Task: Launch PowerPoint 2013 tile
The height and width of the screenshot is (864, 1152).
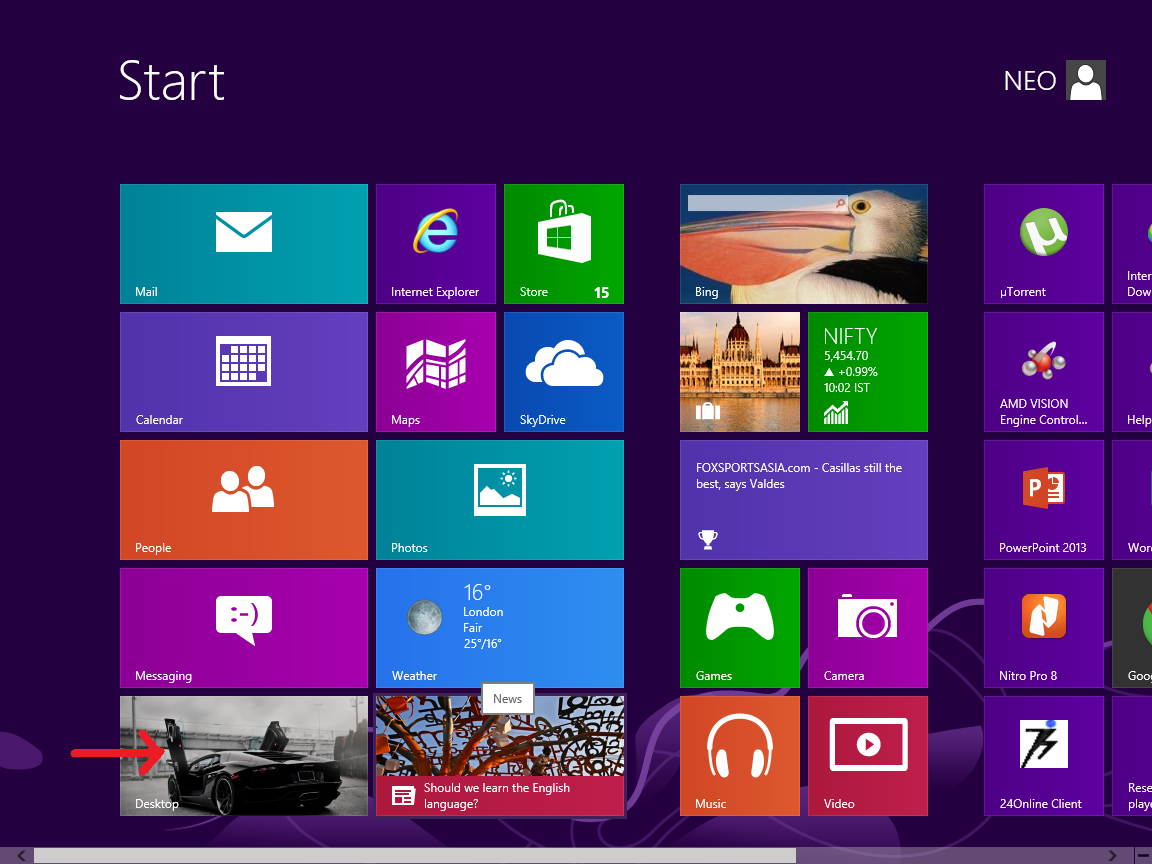Action: coord(1044,500)
